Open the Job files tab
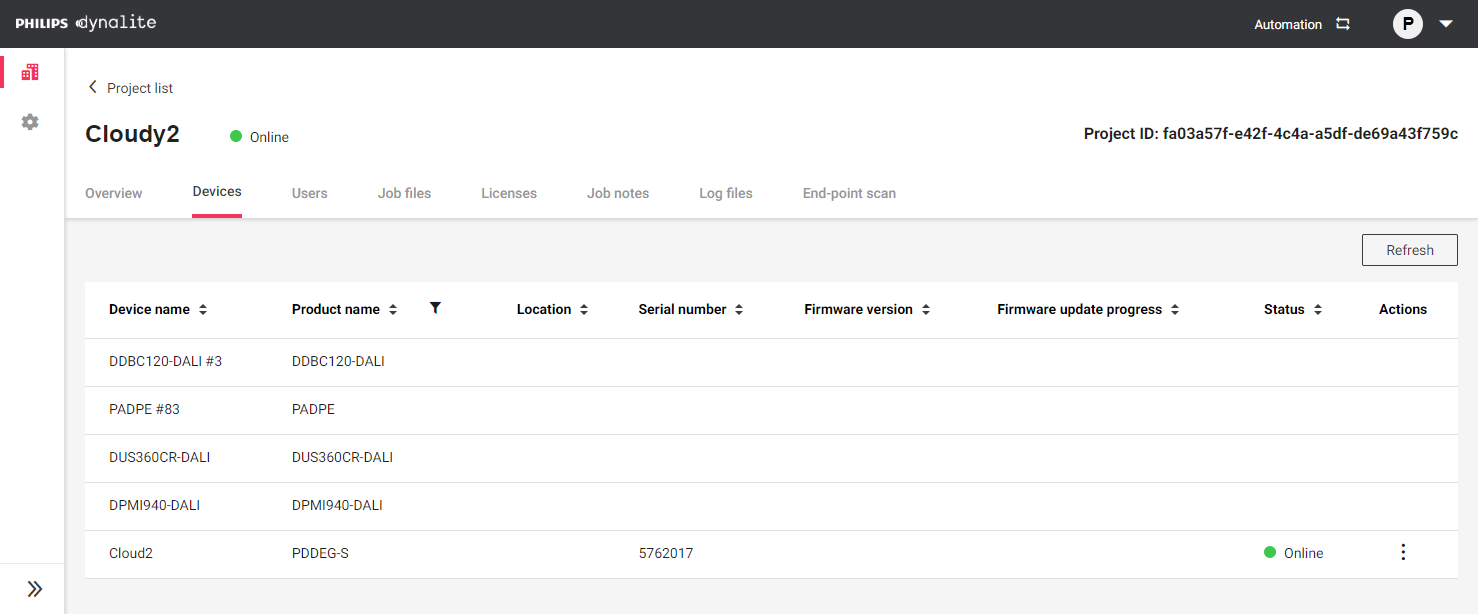Viewport: 1478px width, 614px height. pos(404,193)
